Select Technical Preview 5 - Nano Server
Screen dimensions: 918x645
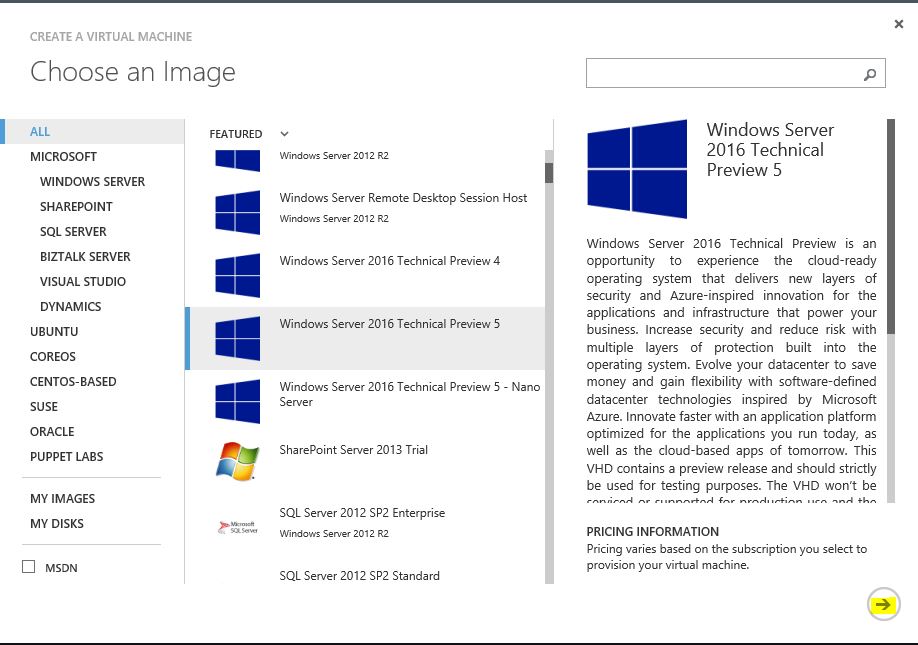(x=365, y=402)
